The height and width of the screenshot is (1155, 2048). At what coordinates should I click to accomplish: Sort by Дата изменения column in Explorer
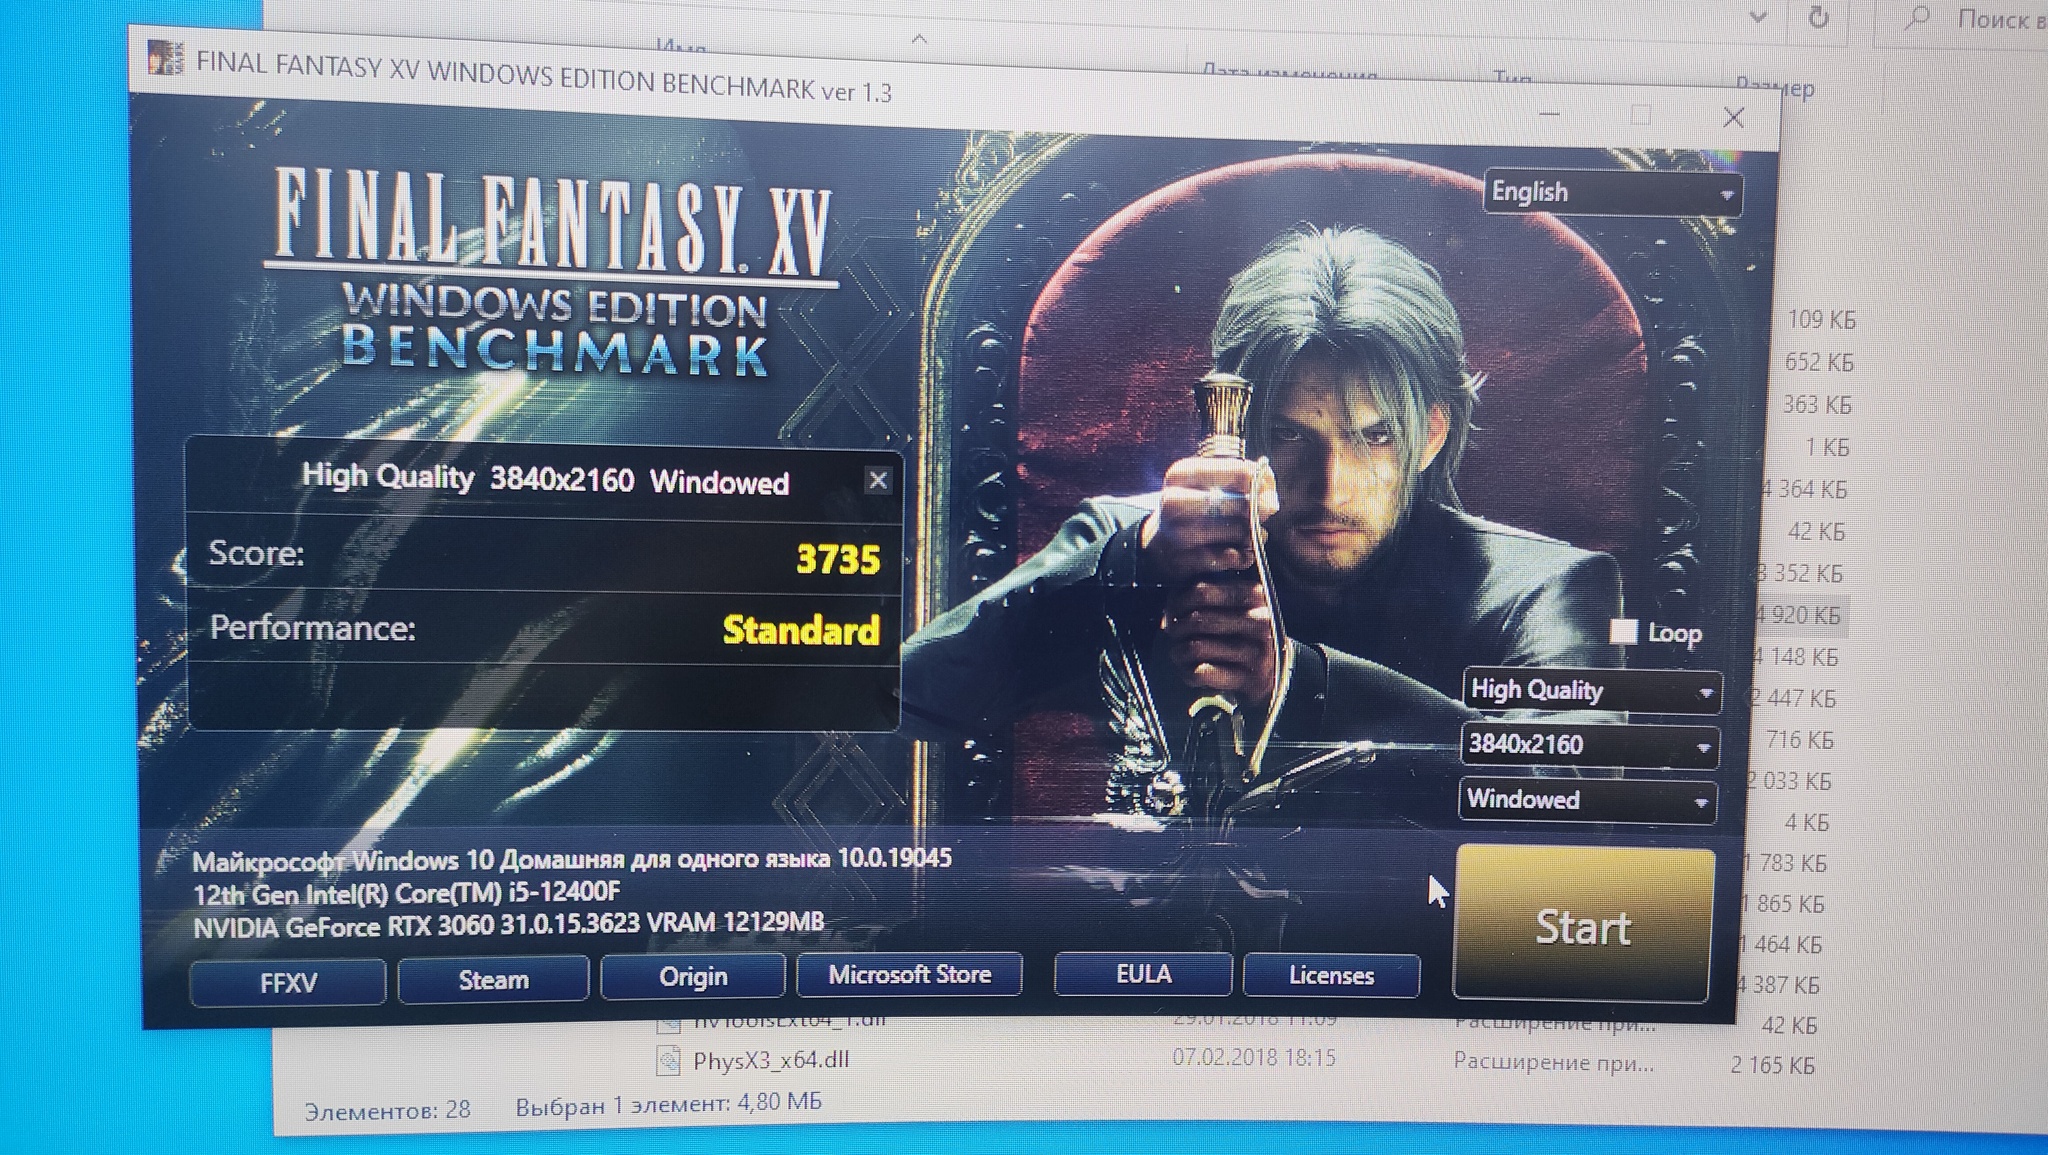pos(1289,72)
